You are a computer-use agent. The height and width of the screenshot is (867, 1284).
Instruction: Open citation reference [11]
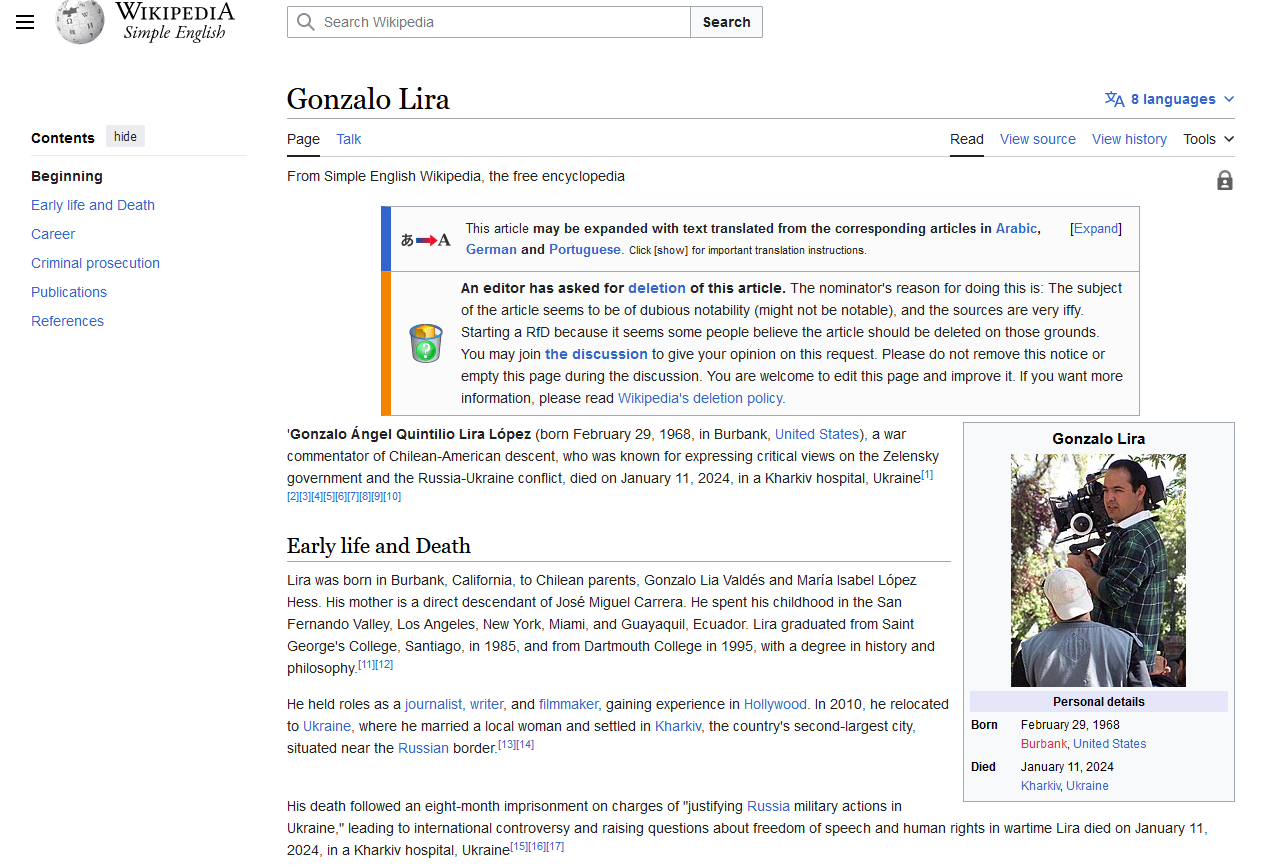pos(366,665)
